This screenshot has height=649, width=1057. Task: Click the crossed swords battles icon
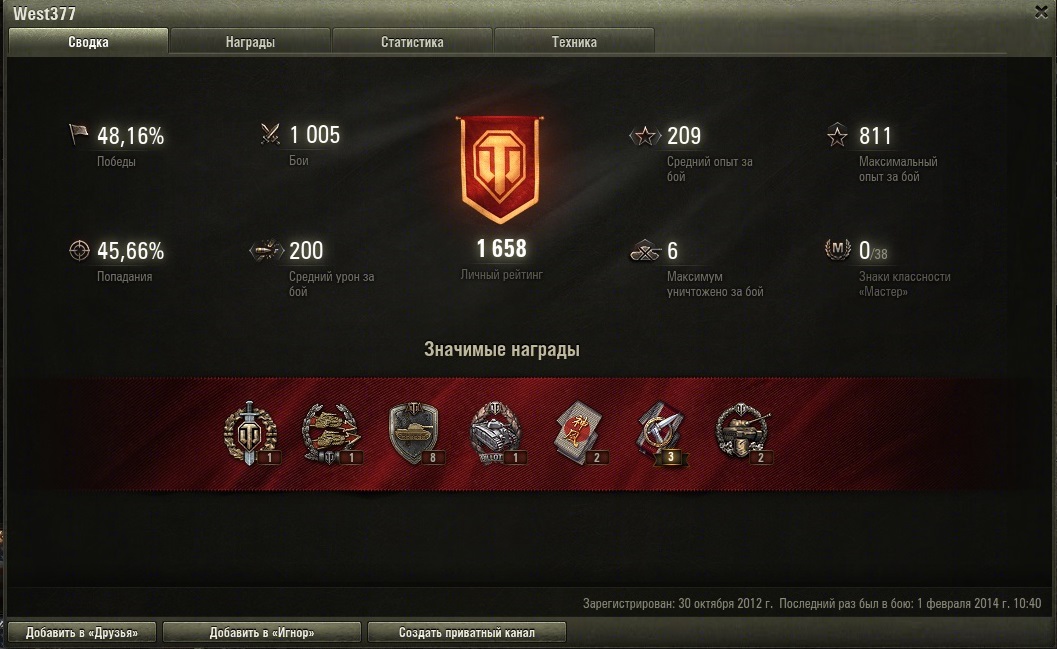coord(270,133)
